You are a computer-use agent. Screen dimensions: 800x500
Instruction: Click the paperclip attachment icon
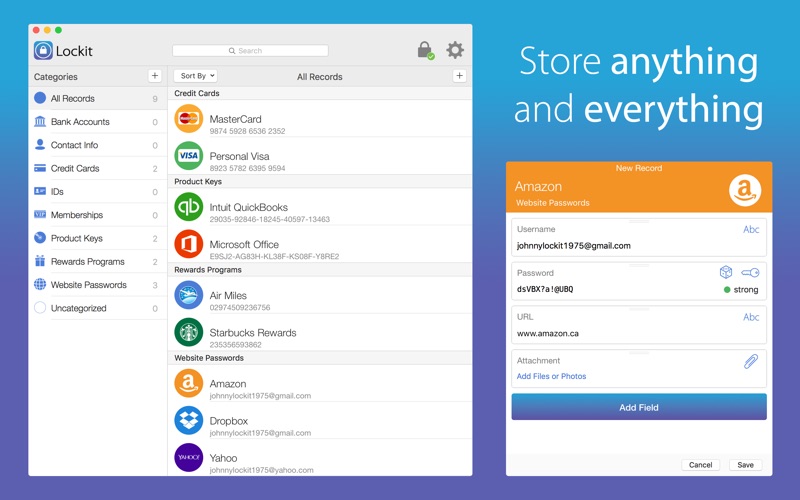pos(751,361)
